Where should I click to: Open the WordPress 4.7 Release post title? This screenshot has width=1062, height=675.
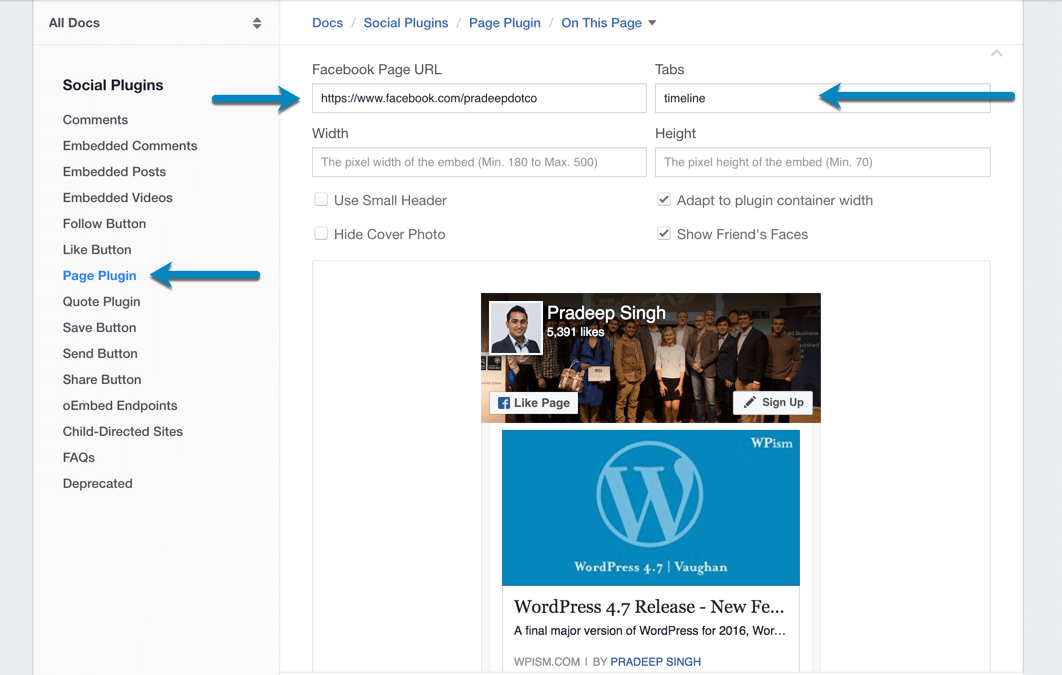click(x=649, y=607)
